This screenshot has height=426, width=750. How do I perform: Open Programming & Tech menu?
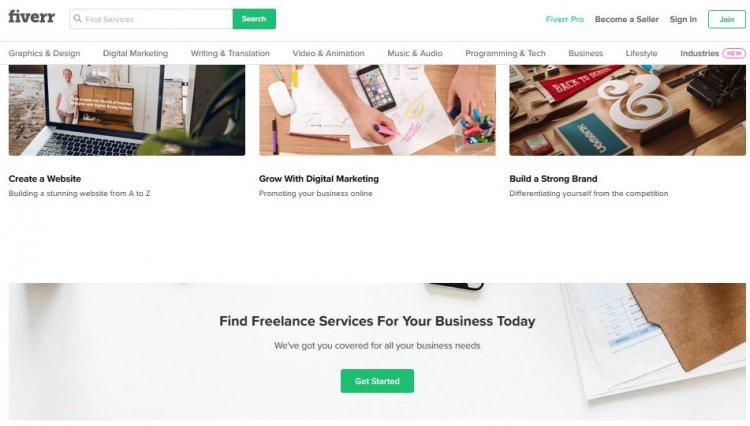coord(505,53)
